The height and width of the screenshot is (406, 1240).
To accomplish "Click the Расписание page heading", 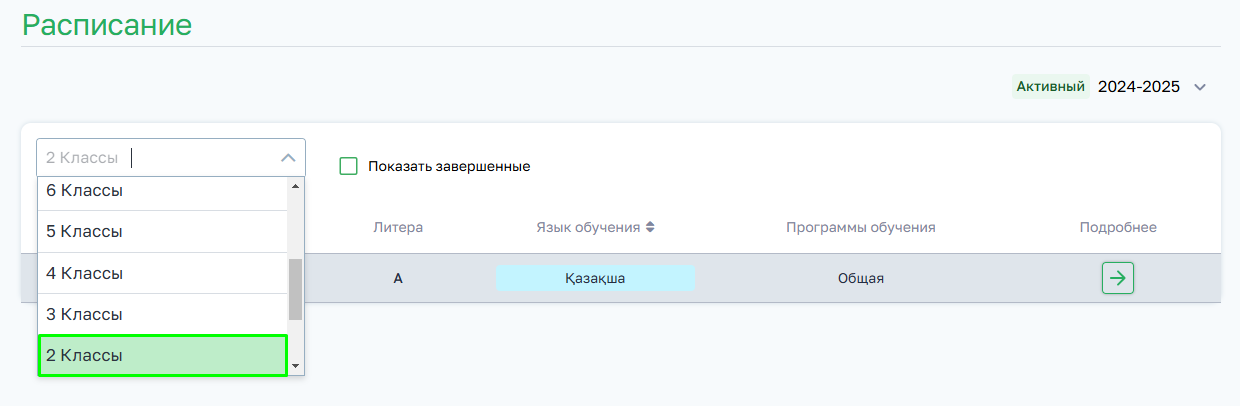I will point(106,24).
